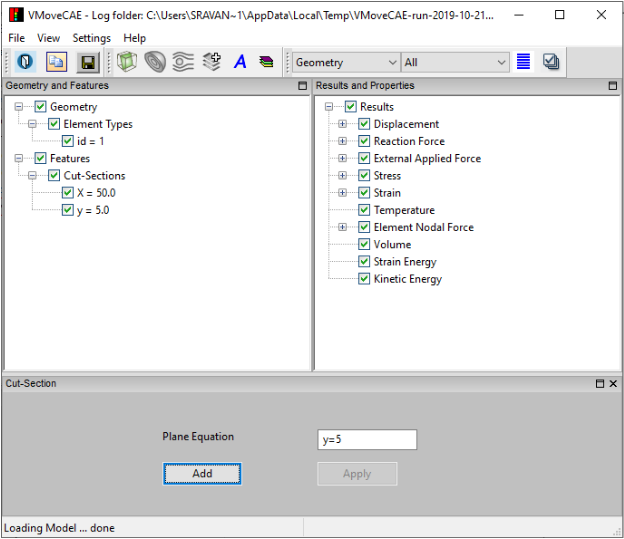The image size is (624, 539).
Task: Collapse the Results tree node
Action: coord(329,107)
